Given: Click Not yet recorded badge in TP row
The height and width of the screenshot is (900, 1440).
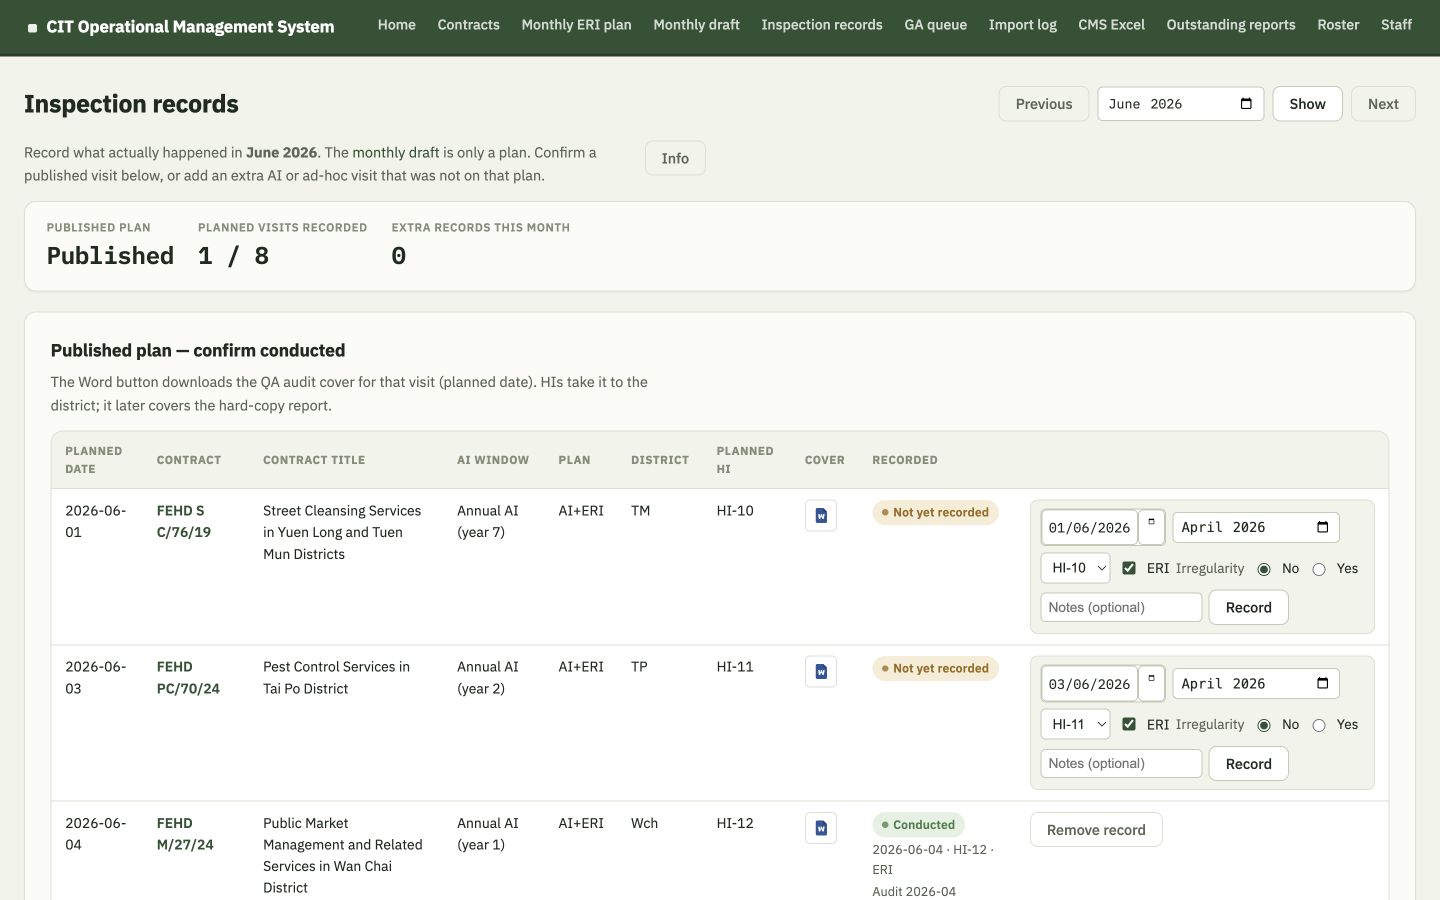Looking at the screenshot, I should (x=935, y=668).
